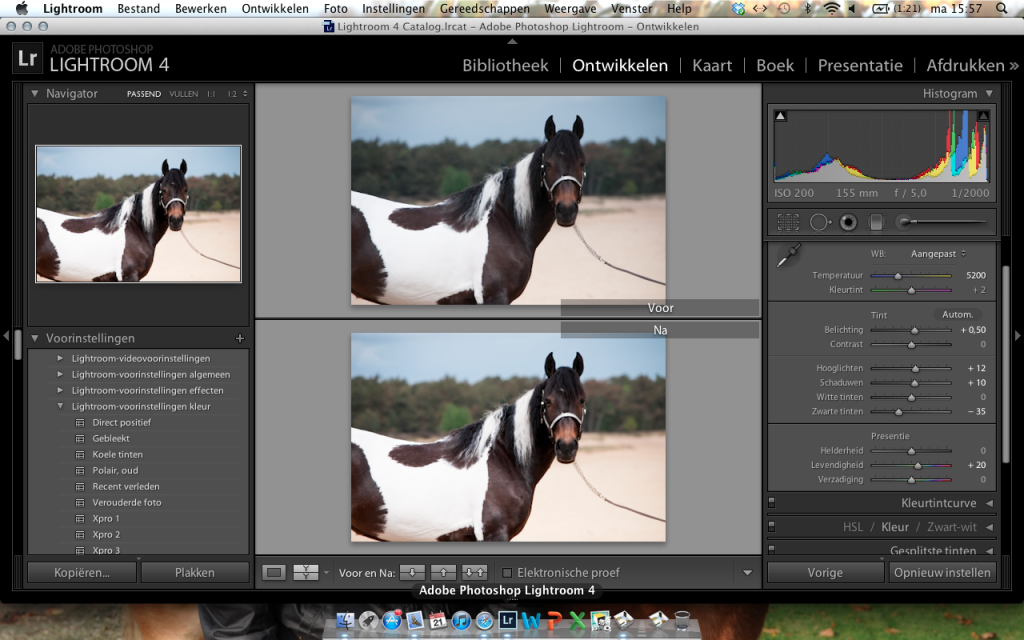
Task: Toggle highlight clipping indicator in histogram
Action: [983, 116]
